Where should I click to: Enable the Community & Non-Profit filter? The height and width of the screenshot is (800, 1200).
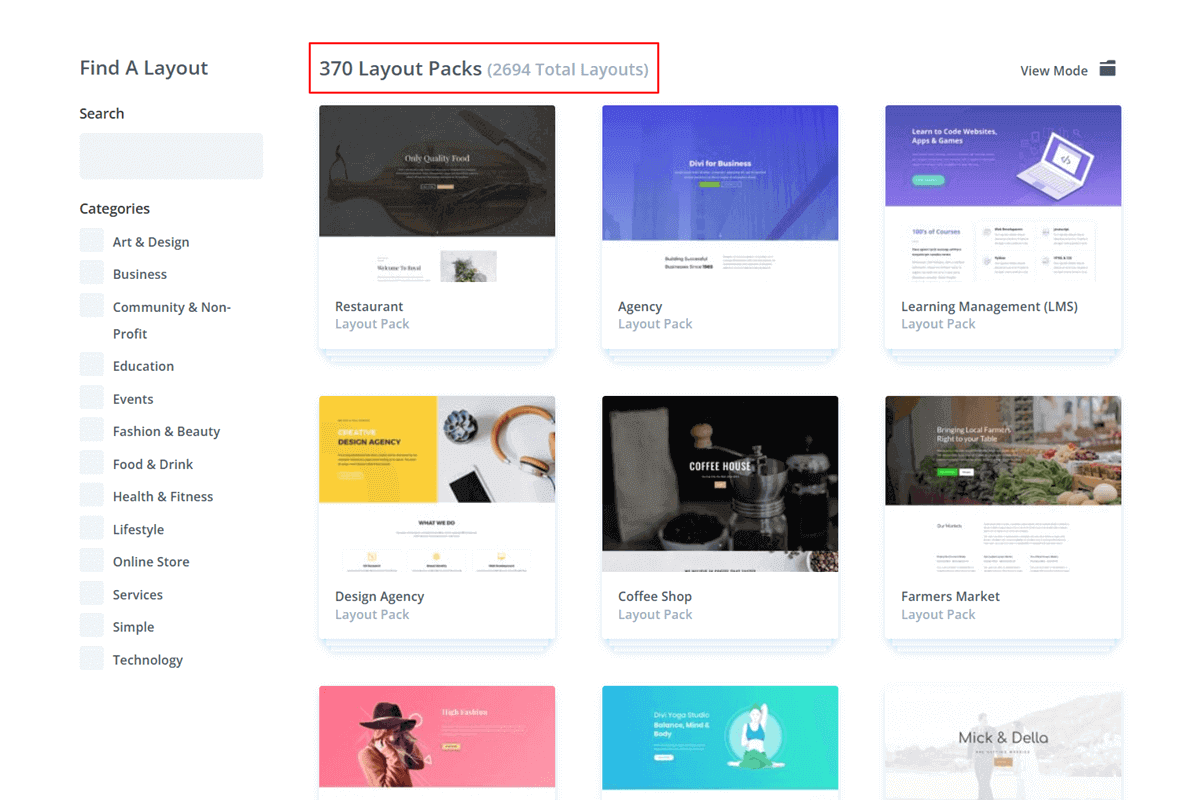click(x=91, y=305)
